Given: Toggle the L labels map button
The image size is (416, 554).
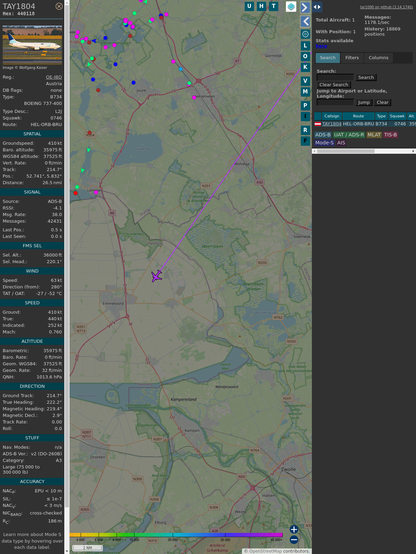Looking at the screenshot, I should (305, 46).
